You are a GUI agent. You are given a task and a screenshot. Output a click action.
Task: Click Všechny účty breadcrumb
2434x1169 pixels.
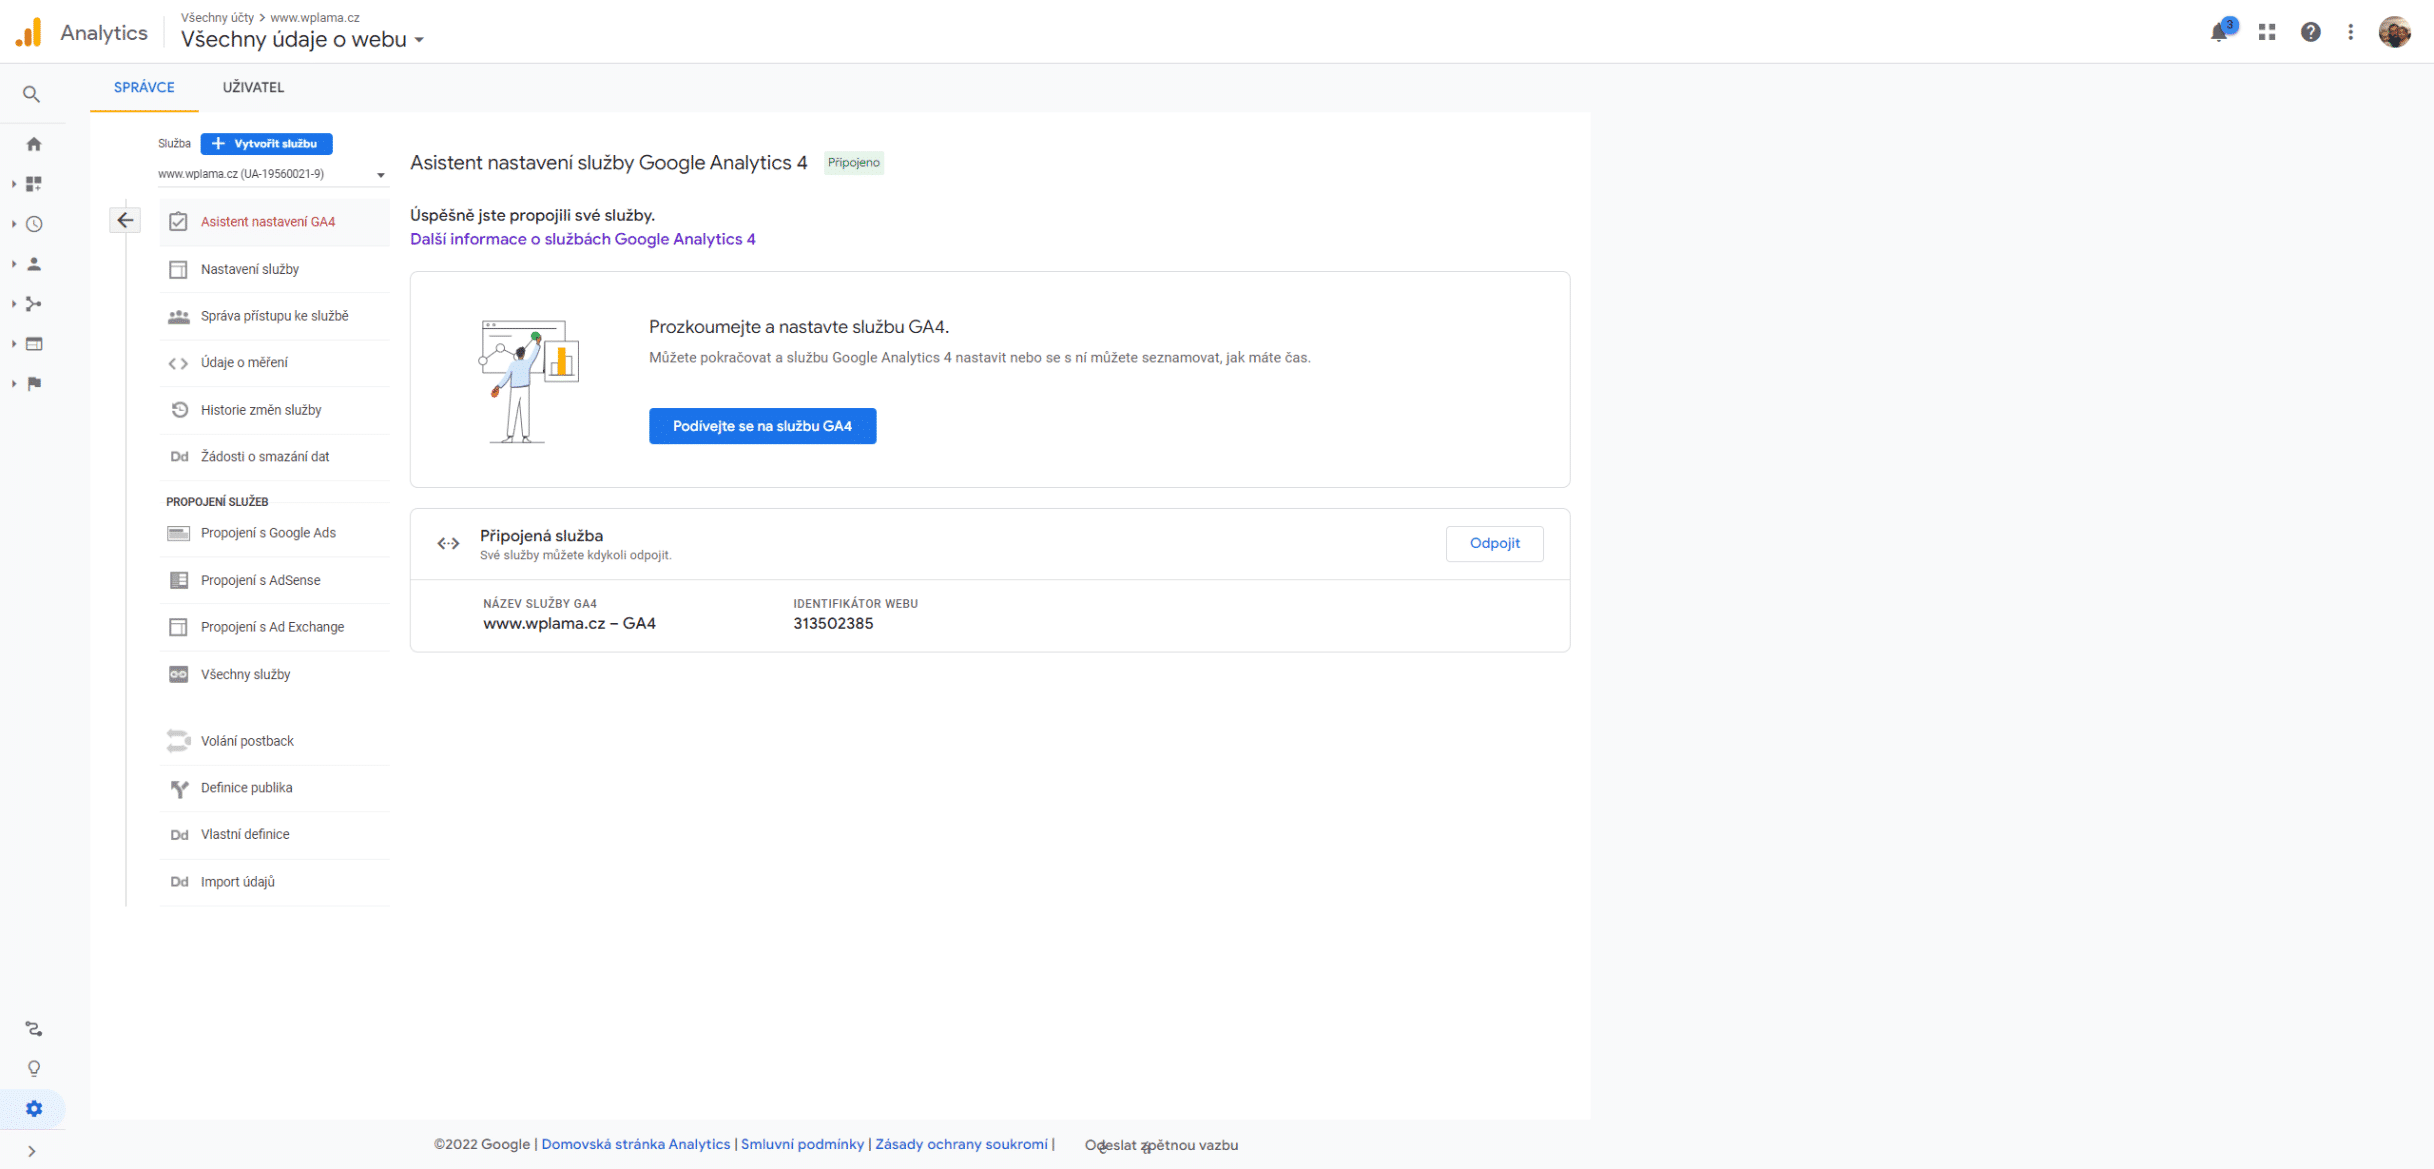click(217, 18)
